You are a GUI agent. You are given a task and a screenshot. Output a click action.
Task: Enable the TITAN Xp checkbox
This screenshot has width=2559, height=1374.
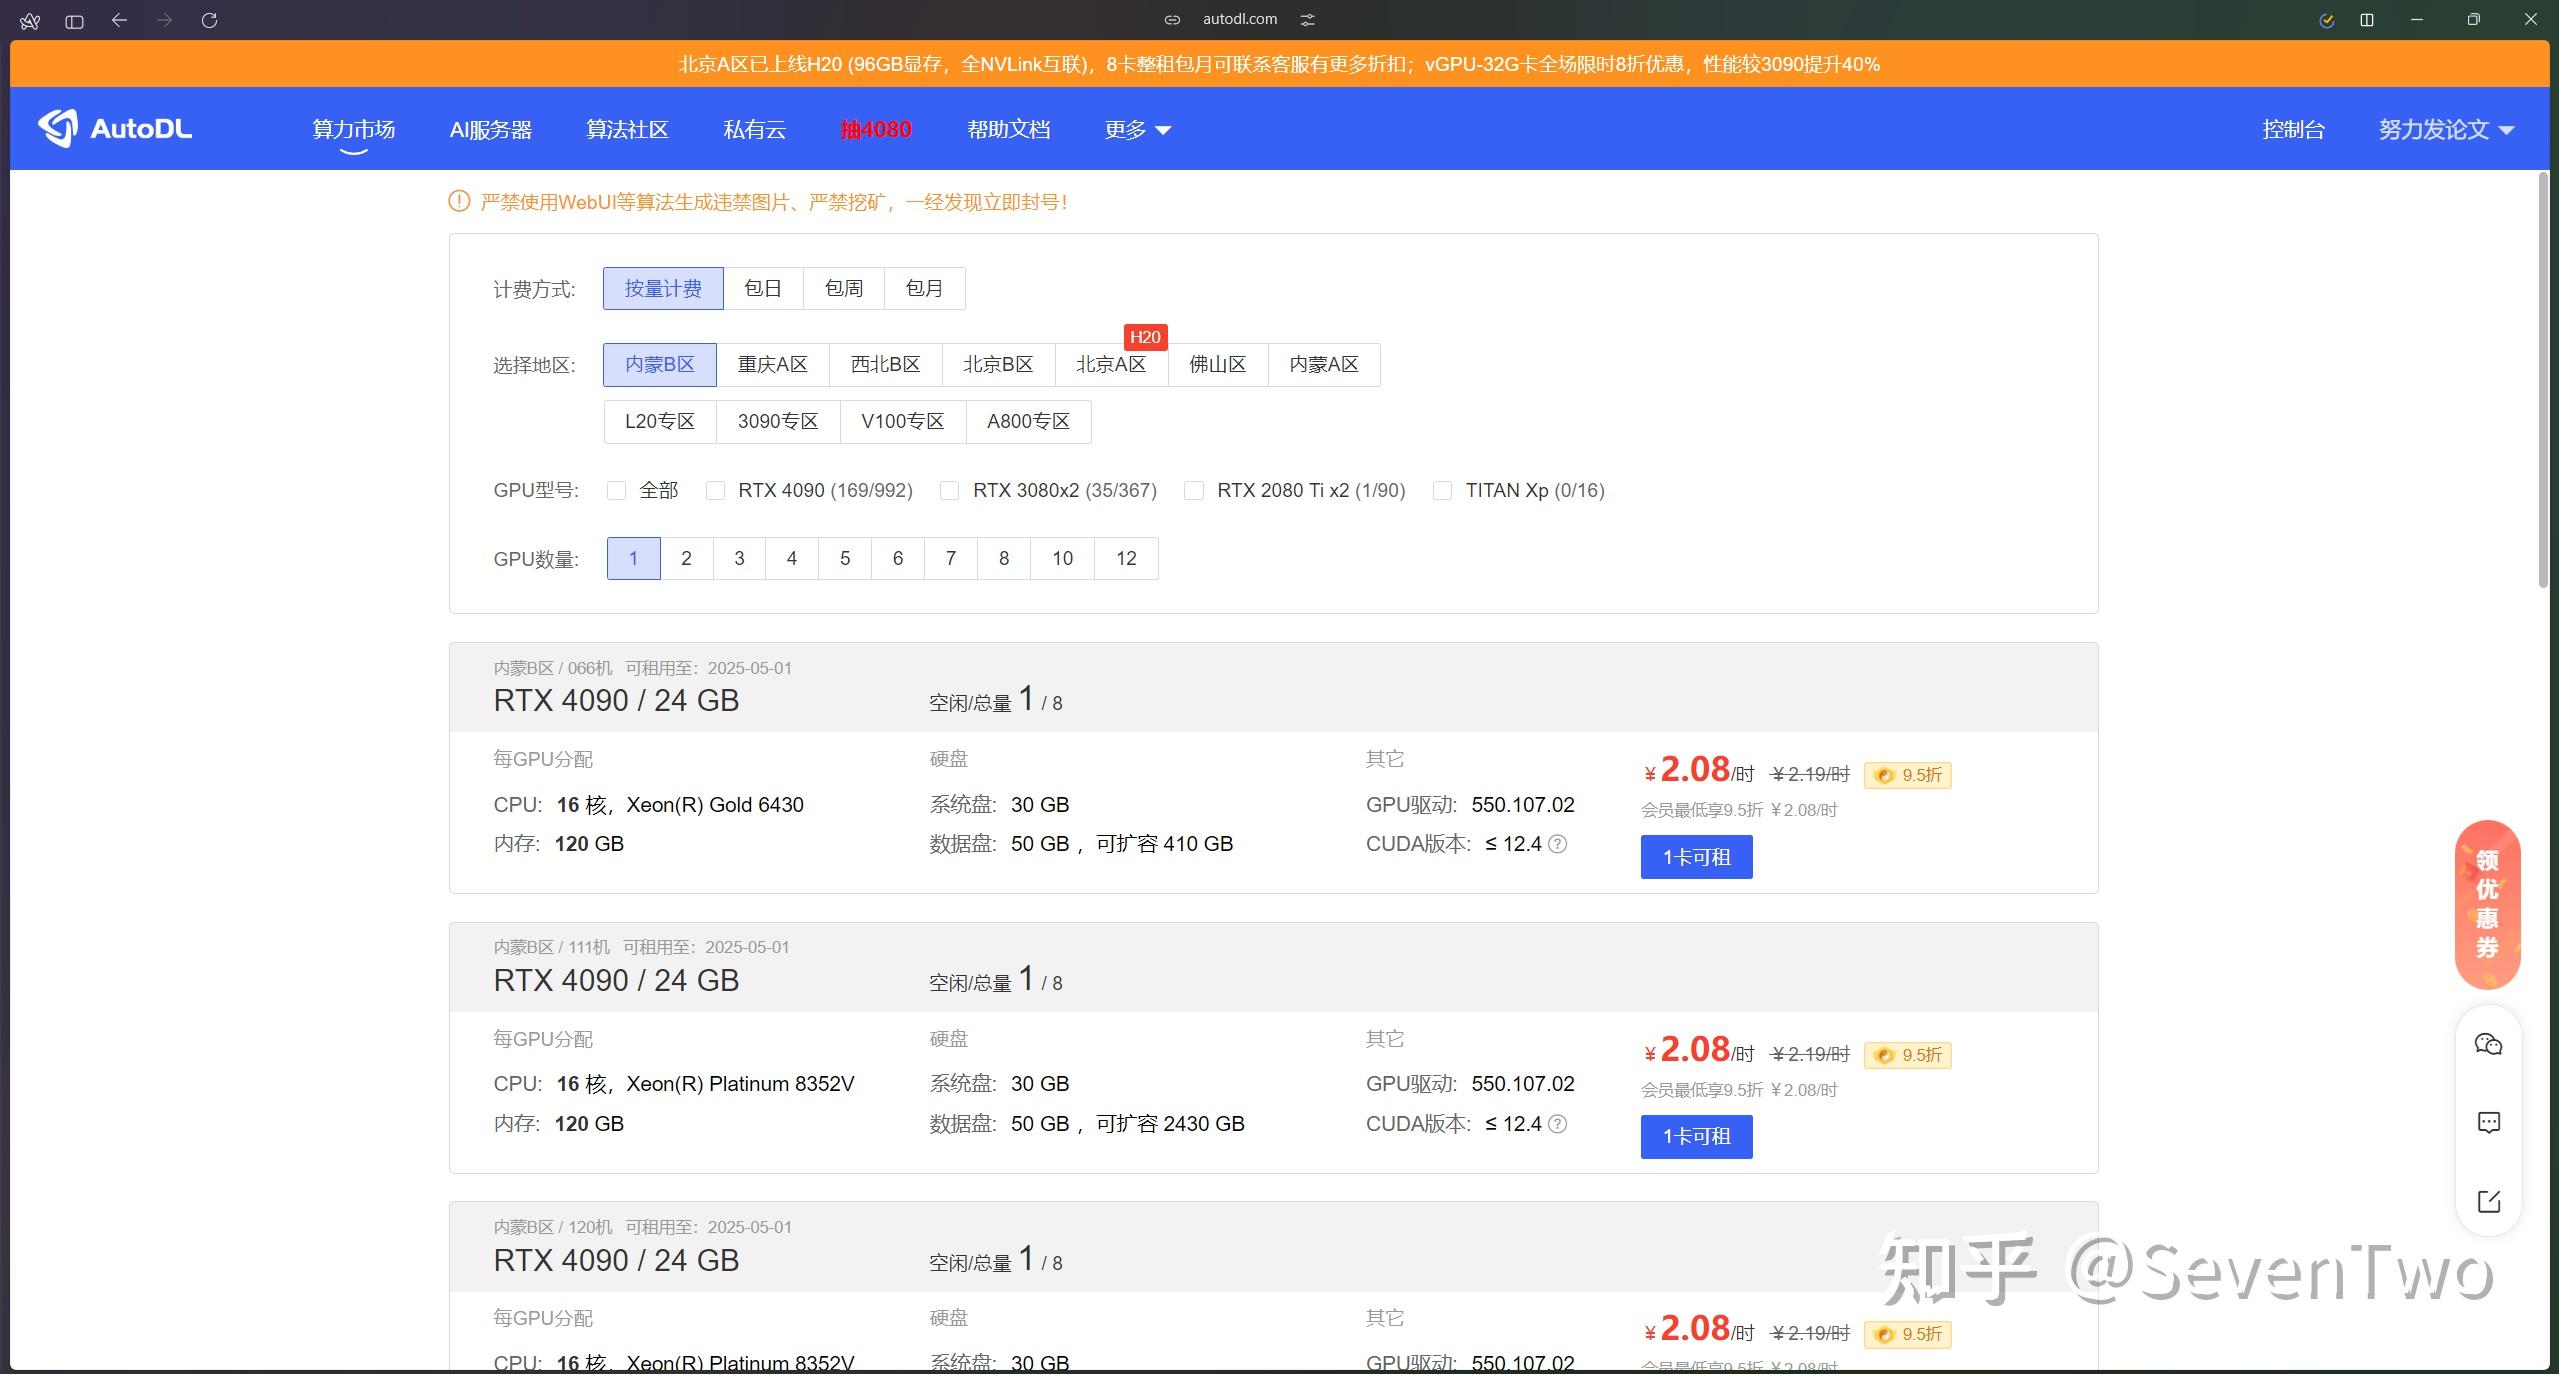click(1442, 491)
